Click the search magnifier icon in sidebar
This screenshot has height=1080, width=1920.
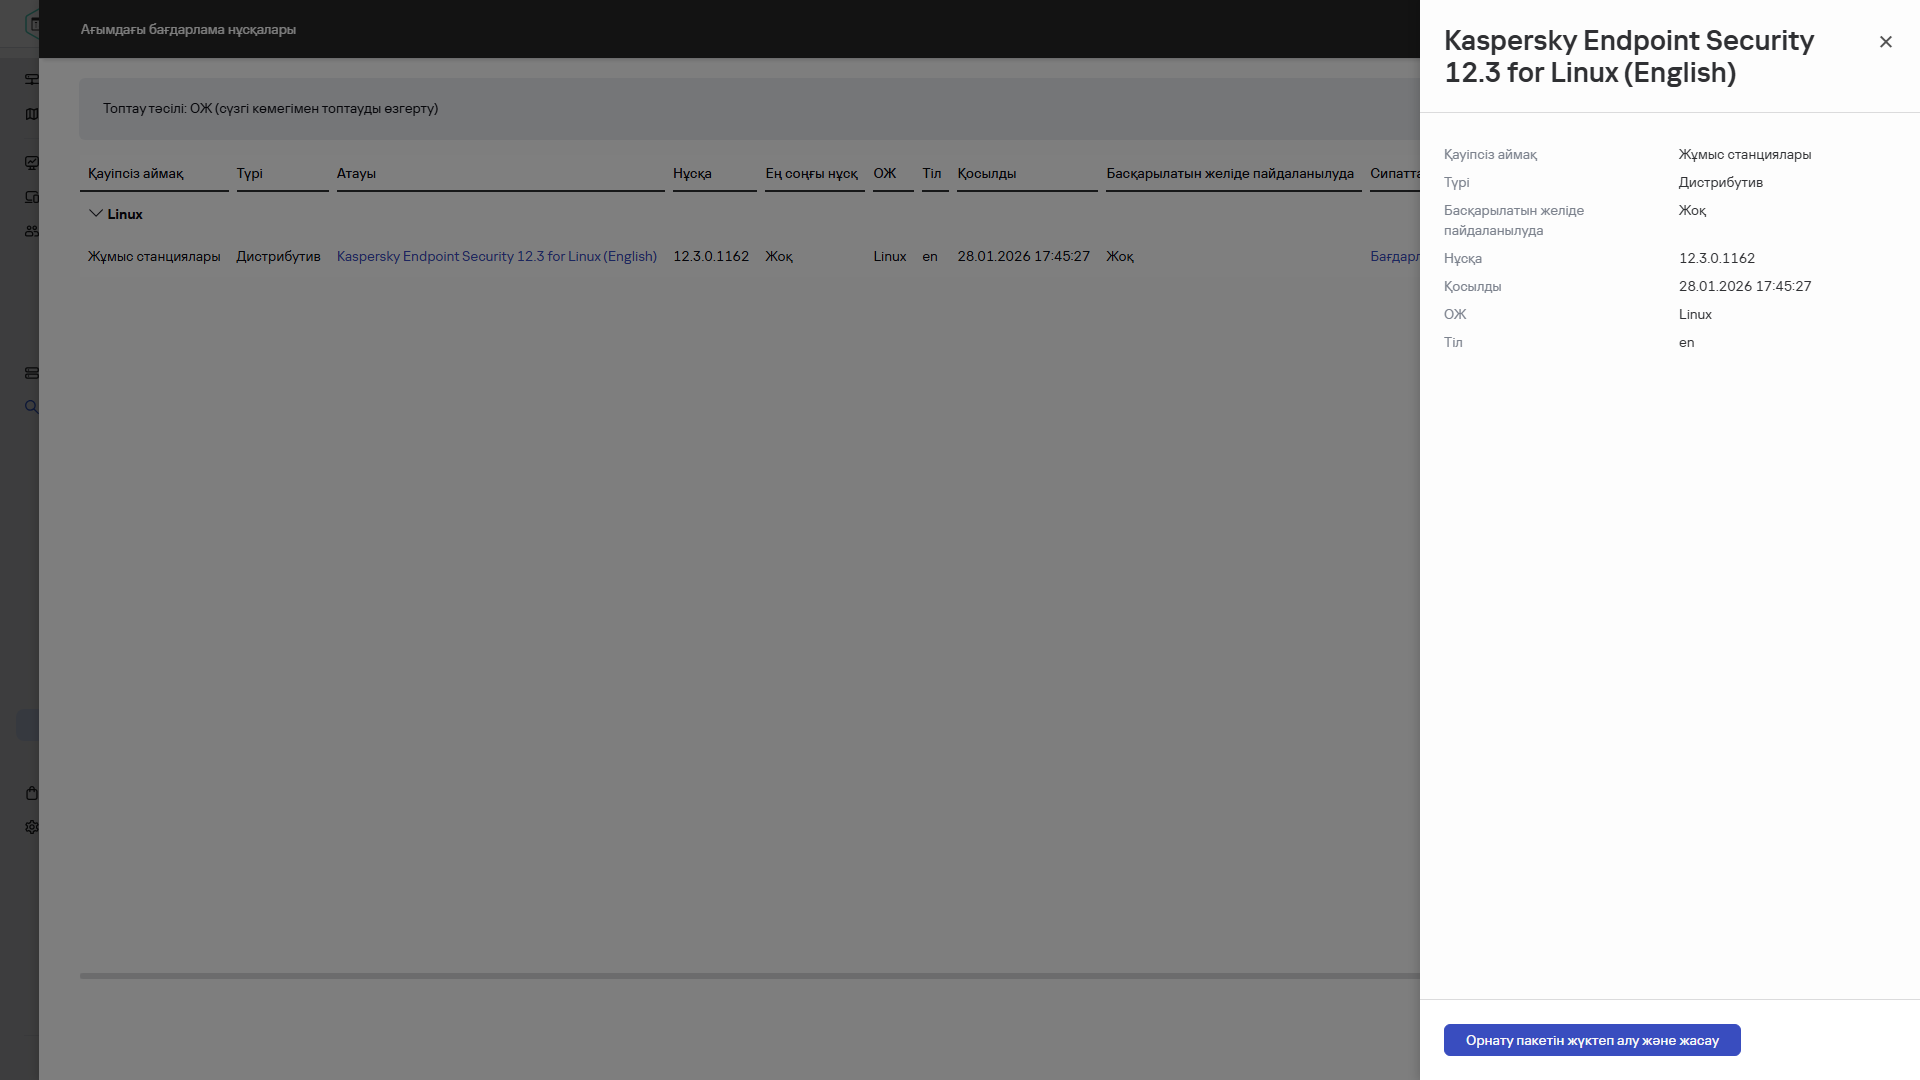[32, 407]
